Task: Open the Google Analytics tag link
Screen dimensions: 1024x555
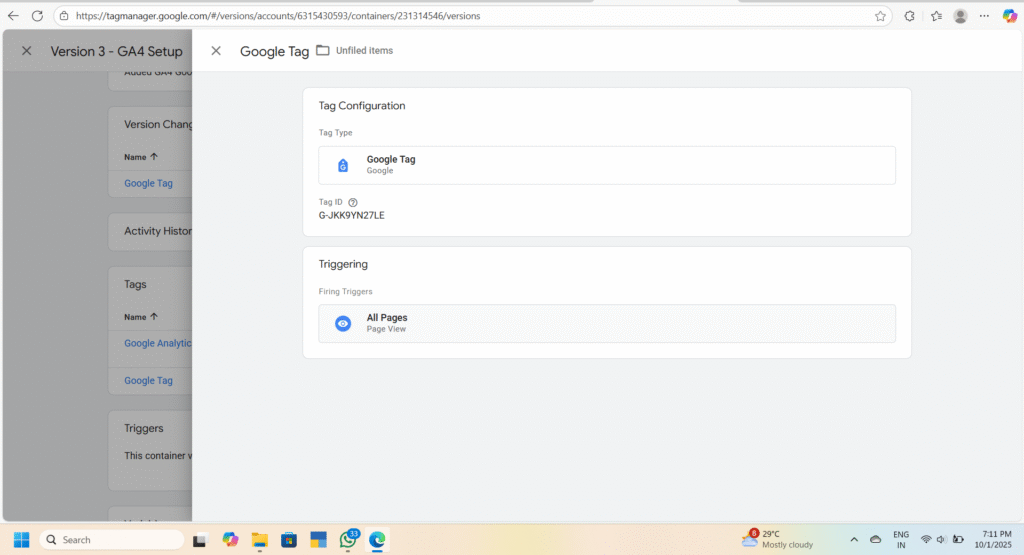Action: 157,343
